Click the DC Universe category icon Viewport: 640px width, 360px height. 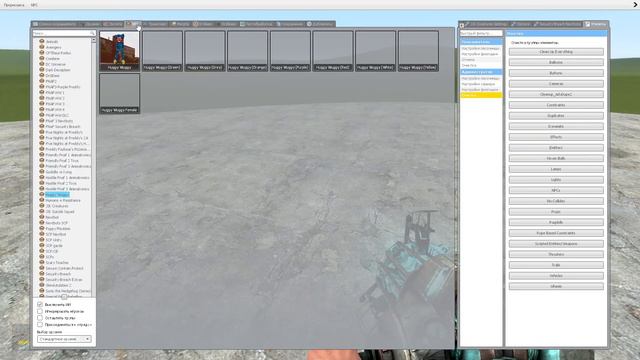point(42,64)
